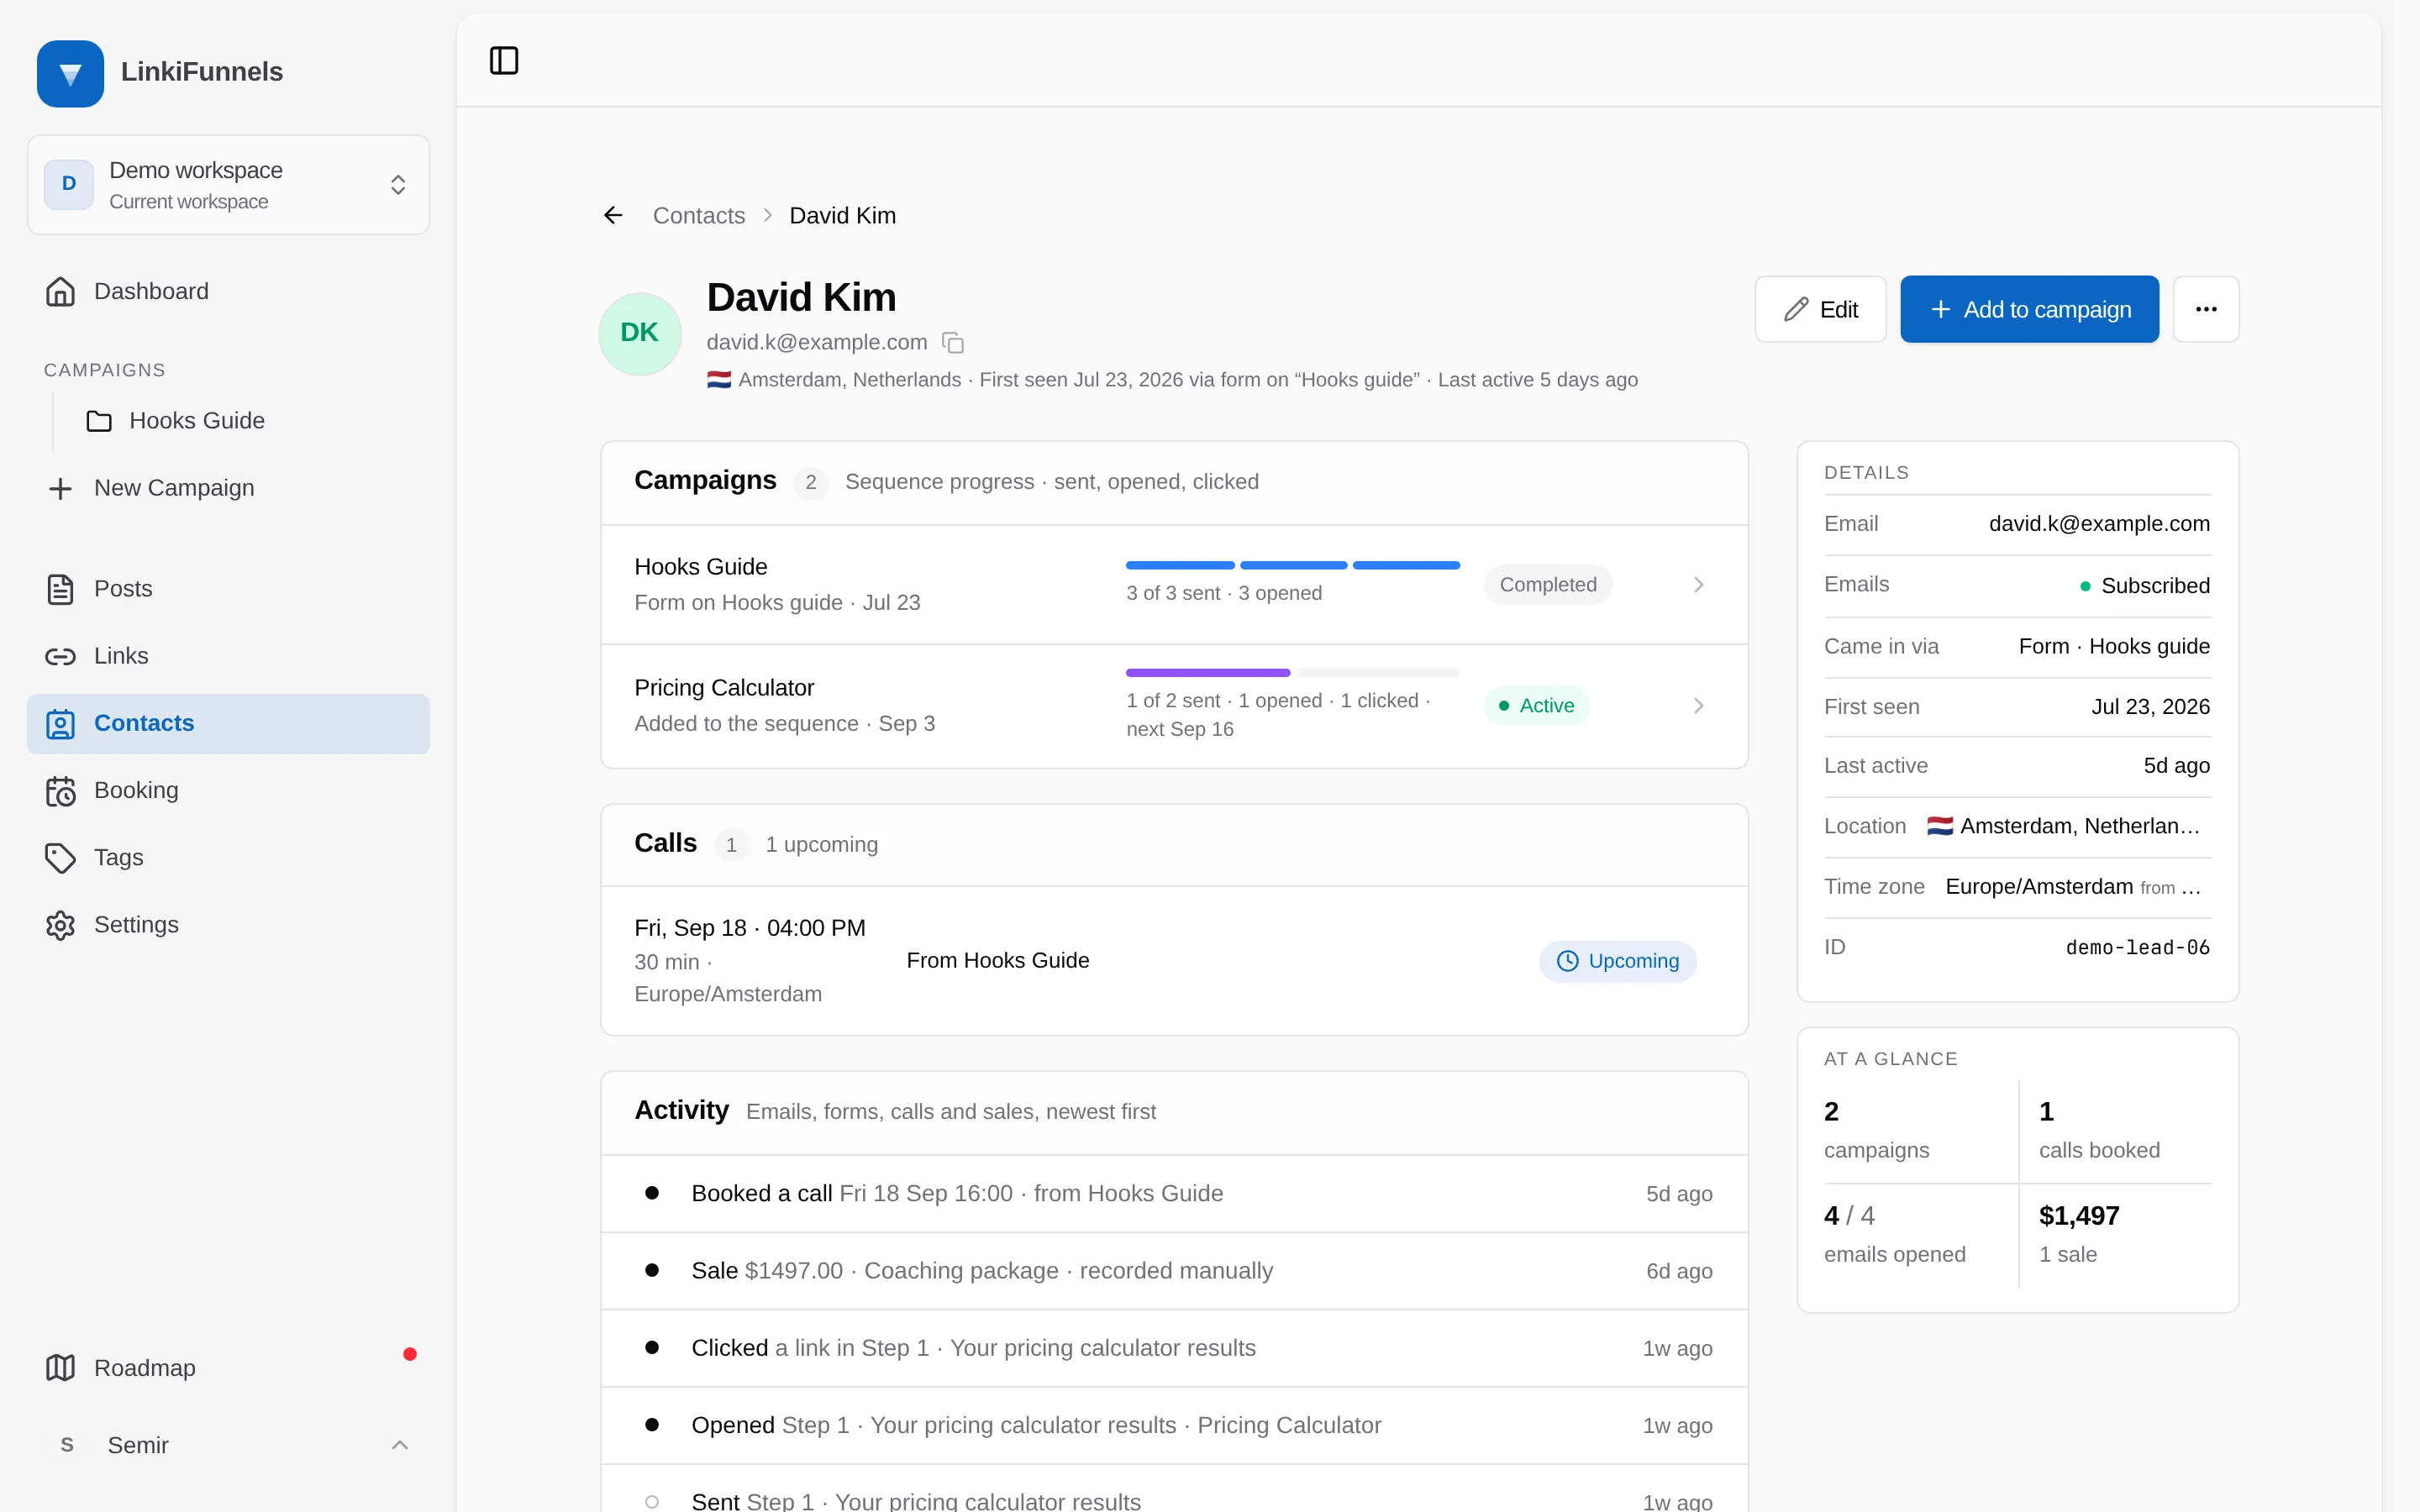
Task: Click the Semir S avatar
Action: (67, 1445)
